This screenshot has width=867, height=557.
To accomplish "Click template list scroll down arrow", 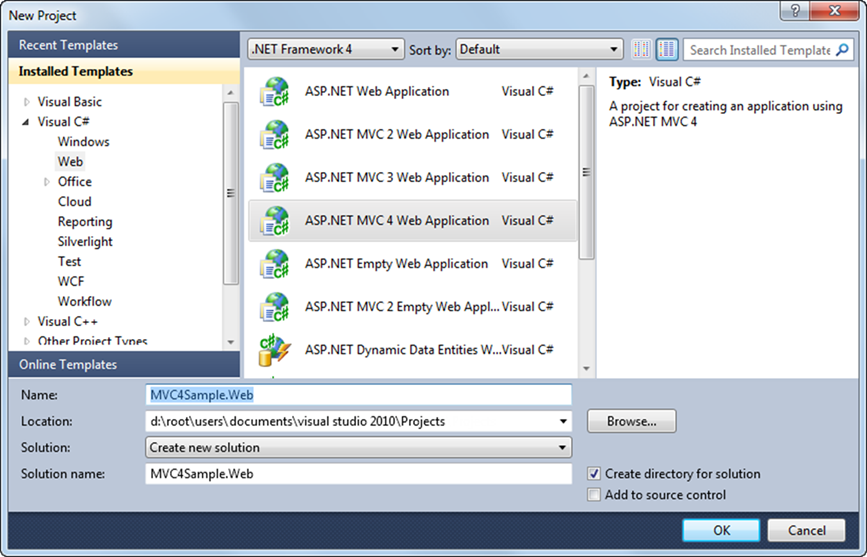I will point(586,369).
